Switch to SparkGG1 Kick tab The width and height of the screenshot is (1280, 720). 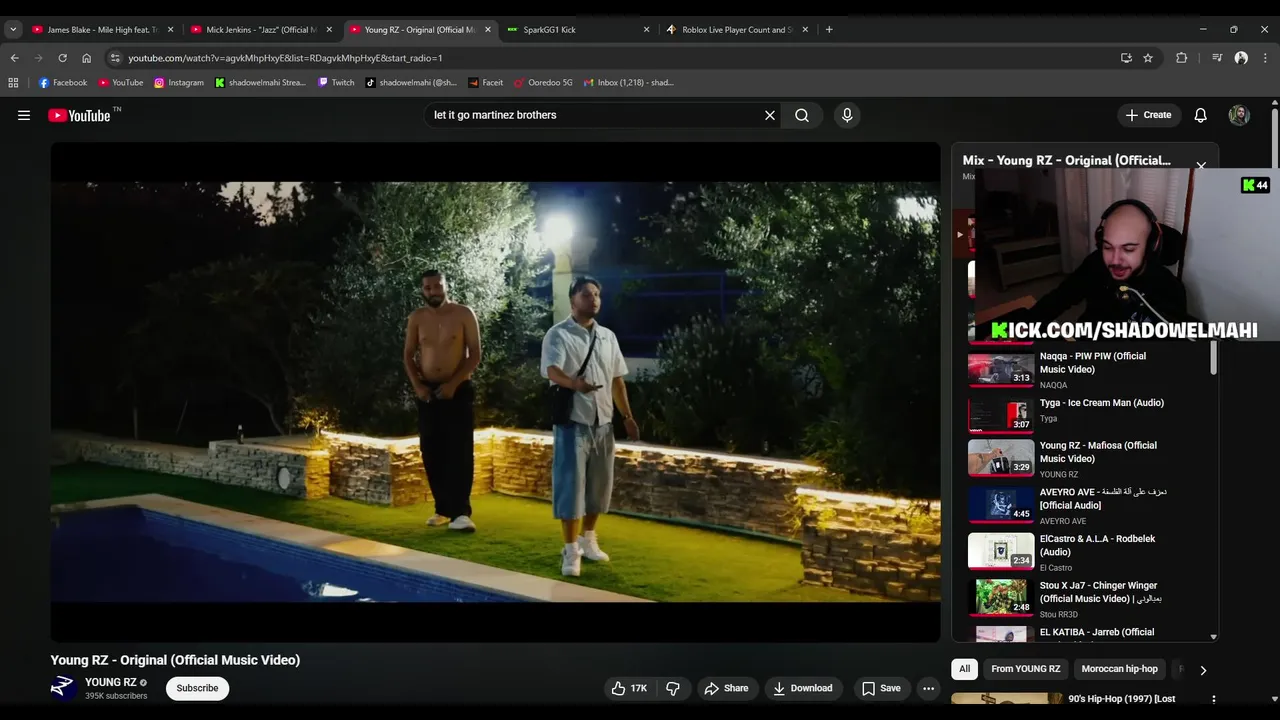tap(577, 29)
